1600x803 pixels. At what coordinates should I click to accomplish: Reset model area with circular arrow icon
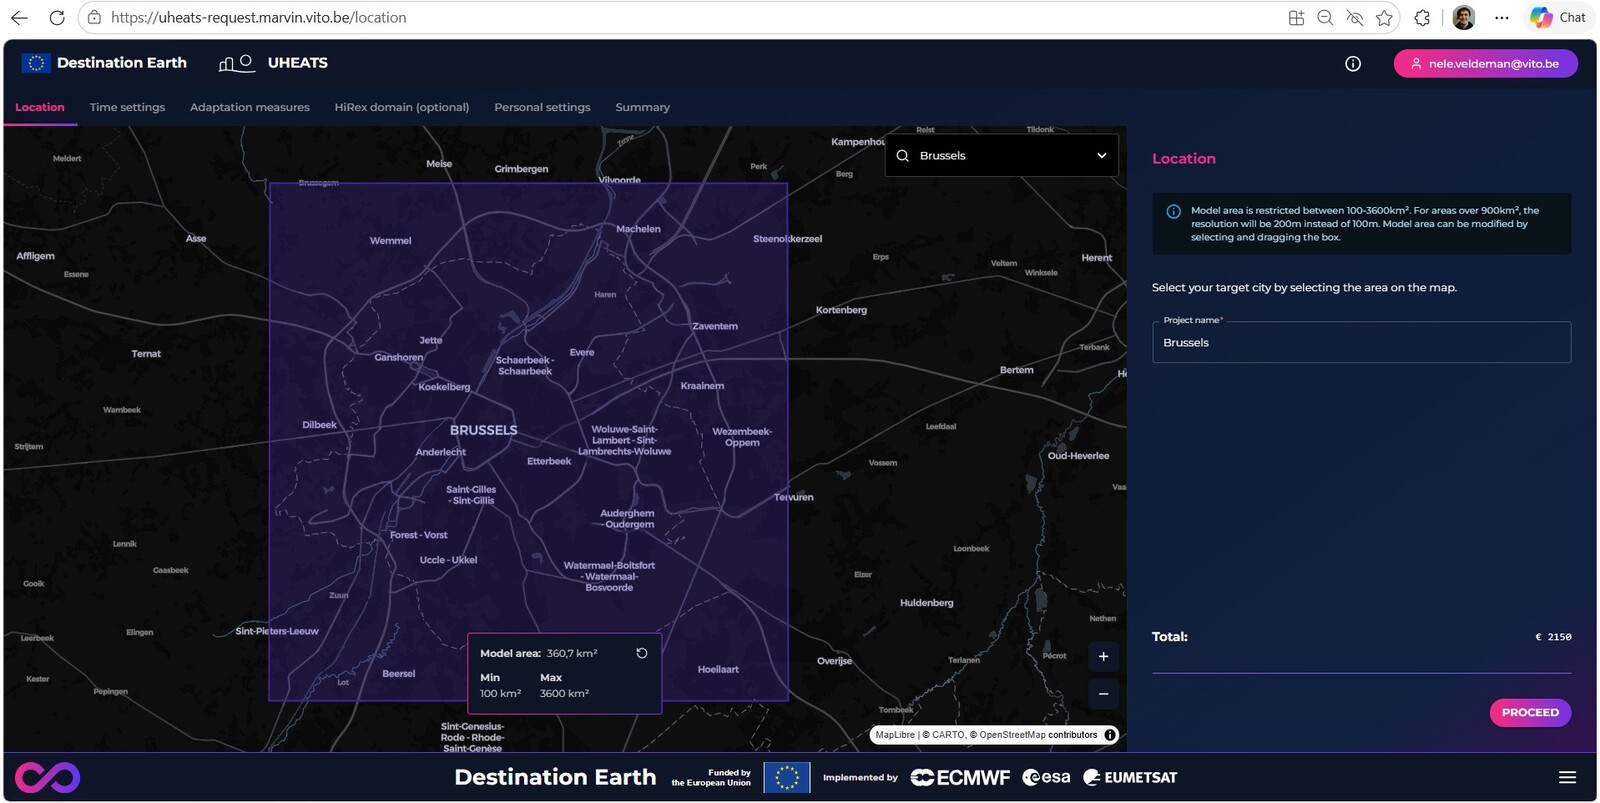[x=642, y=653]
